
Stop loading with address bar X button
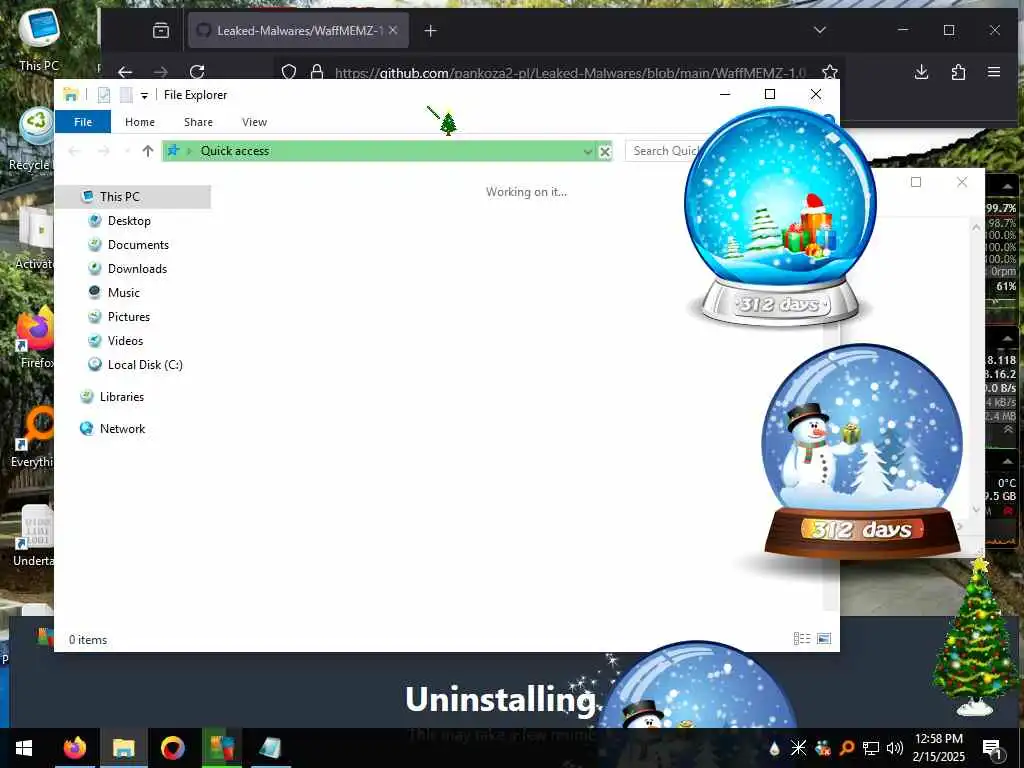[x=605, y=152]
